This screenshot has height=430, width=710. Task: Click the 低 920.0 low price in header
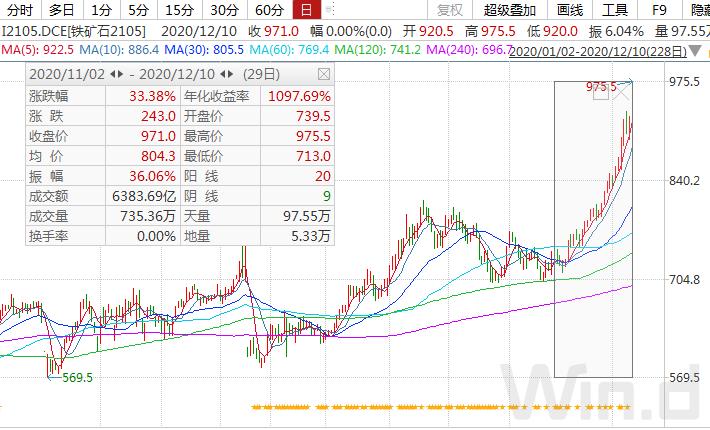(x=552, y=31)
